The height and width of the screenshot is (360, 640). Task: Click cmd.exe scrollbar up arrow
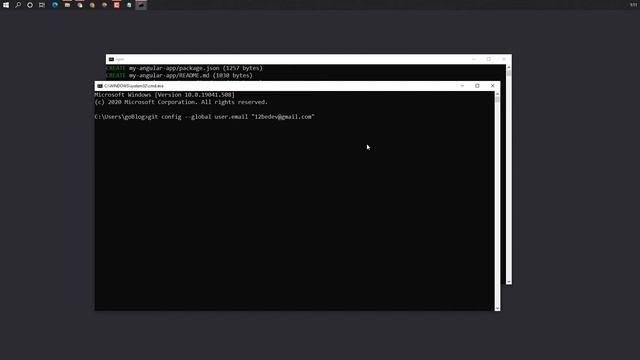[497, 94]
